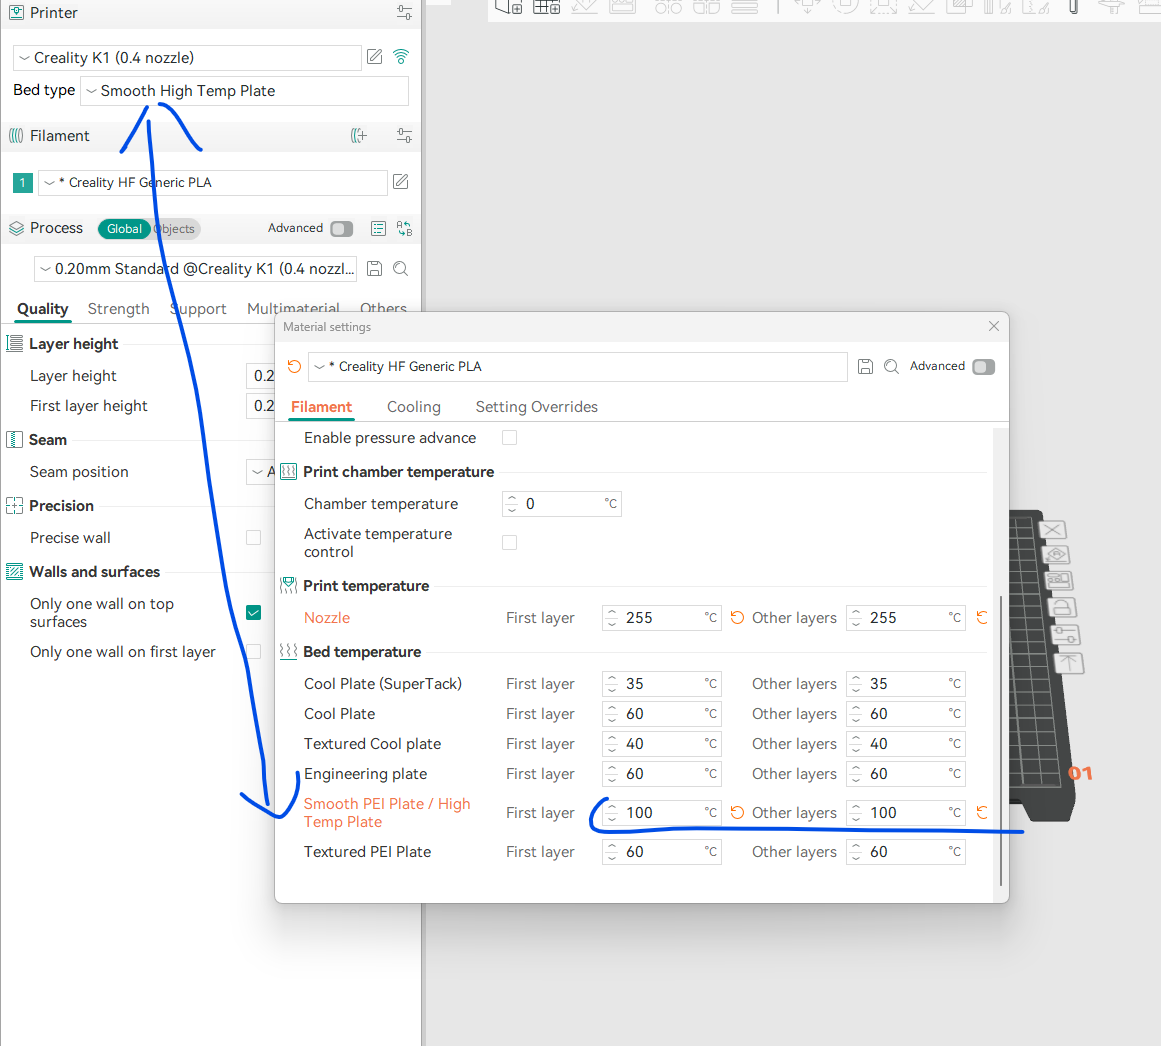Edit the Creality HF Generic PLA filament preset
This screenshot has height=1046, width=1161.
click(x=401, y=182)
